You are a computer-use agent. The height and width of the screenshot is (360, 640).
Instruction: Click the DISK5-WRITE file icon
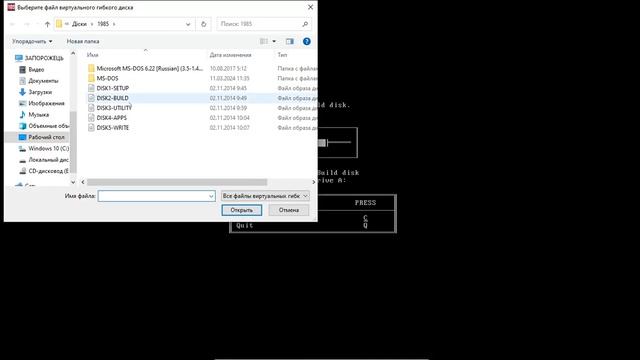coord(91,127)
